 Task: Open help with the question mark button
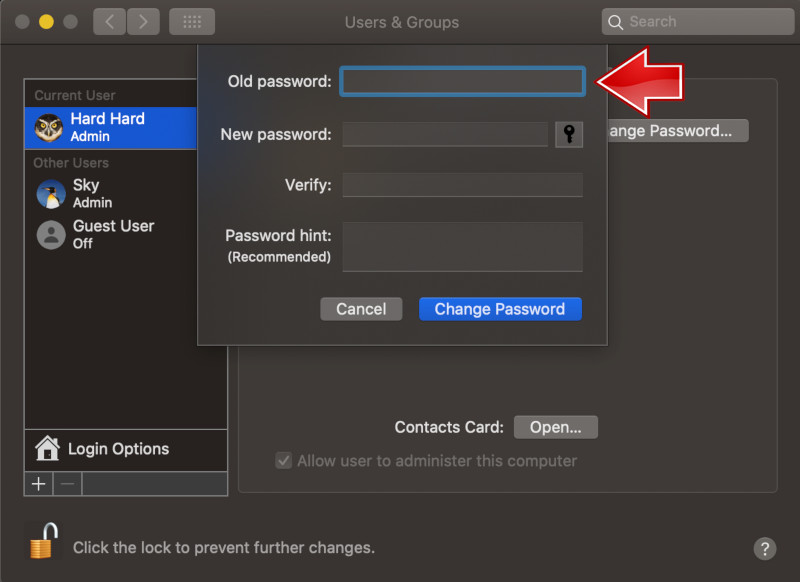click(764, 548)
